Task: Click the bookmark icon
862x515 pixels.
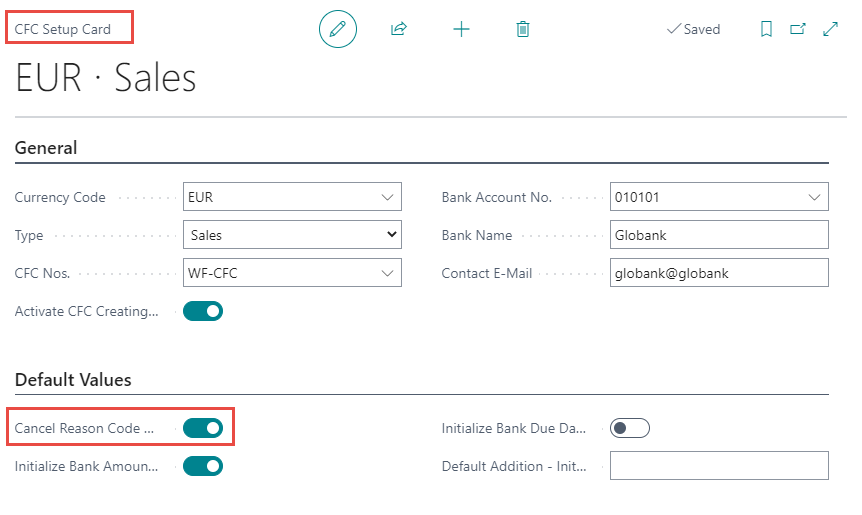Action: point(766,29)
